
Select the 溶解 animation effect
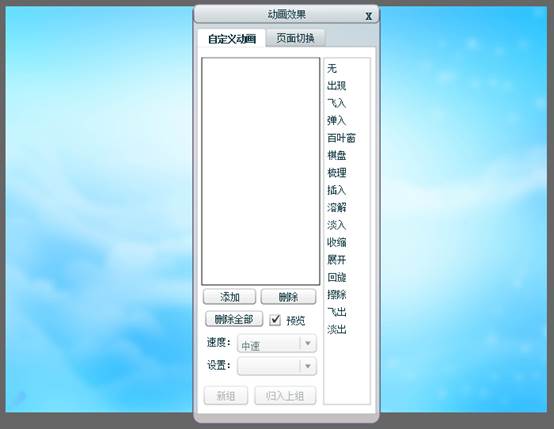[336, 207]
